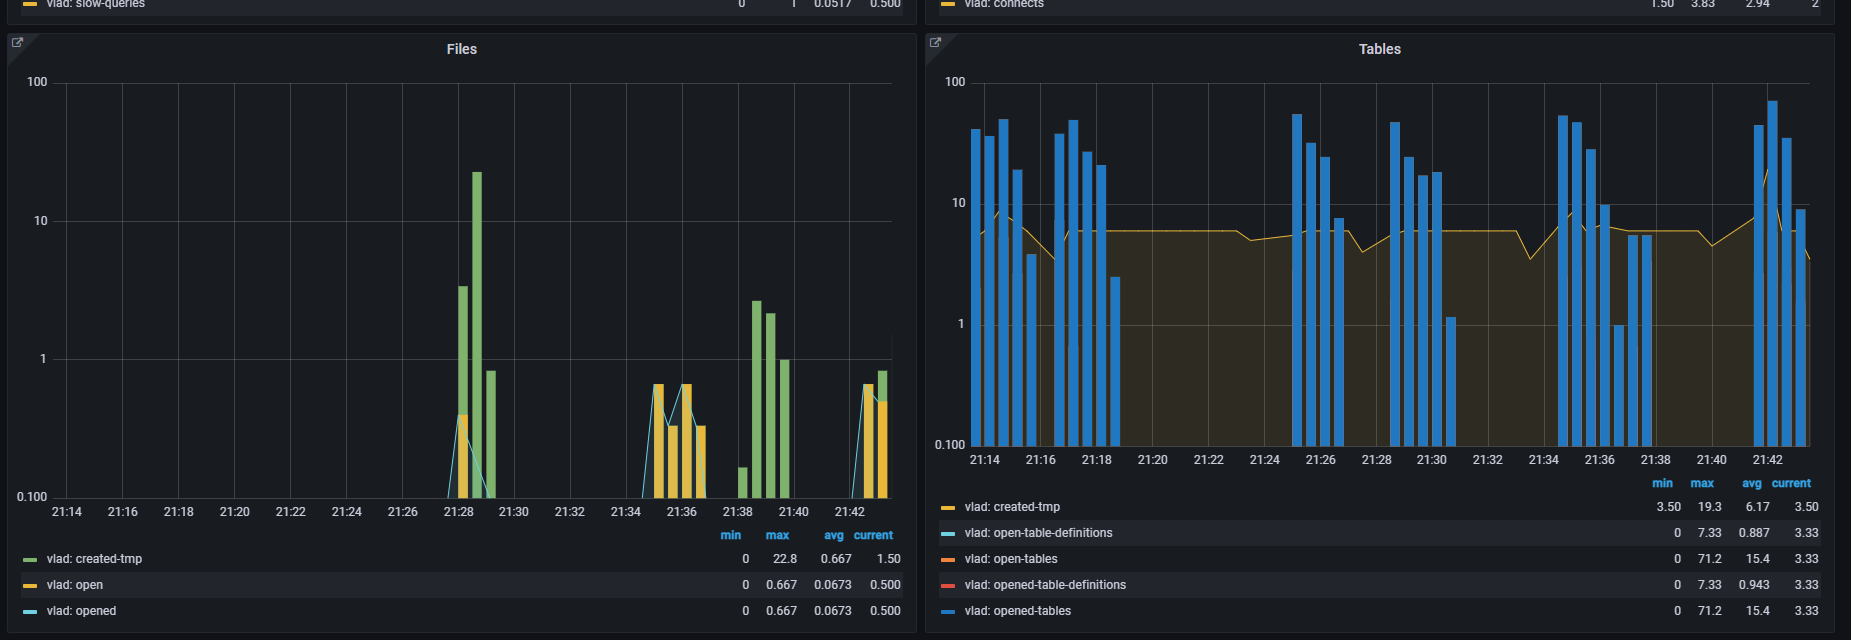Click blue swatch for vlad: opened-tables
The height and width of the screenshot is (640, 1851).
pos(948,612)
